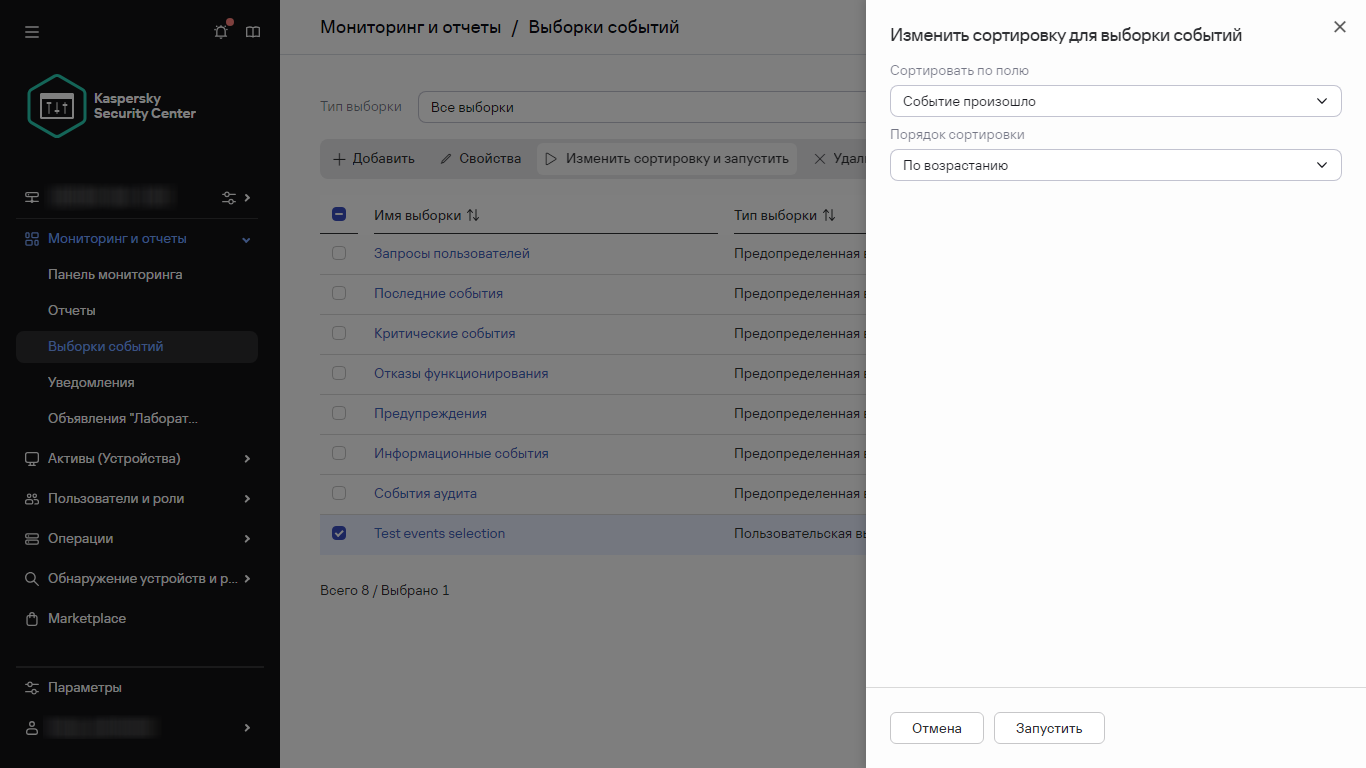Open the Порядок сортировки dropdown
This screenshot has width=1366, height=768.
click(1114, 165)
